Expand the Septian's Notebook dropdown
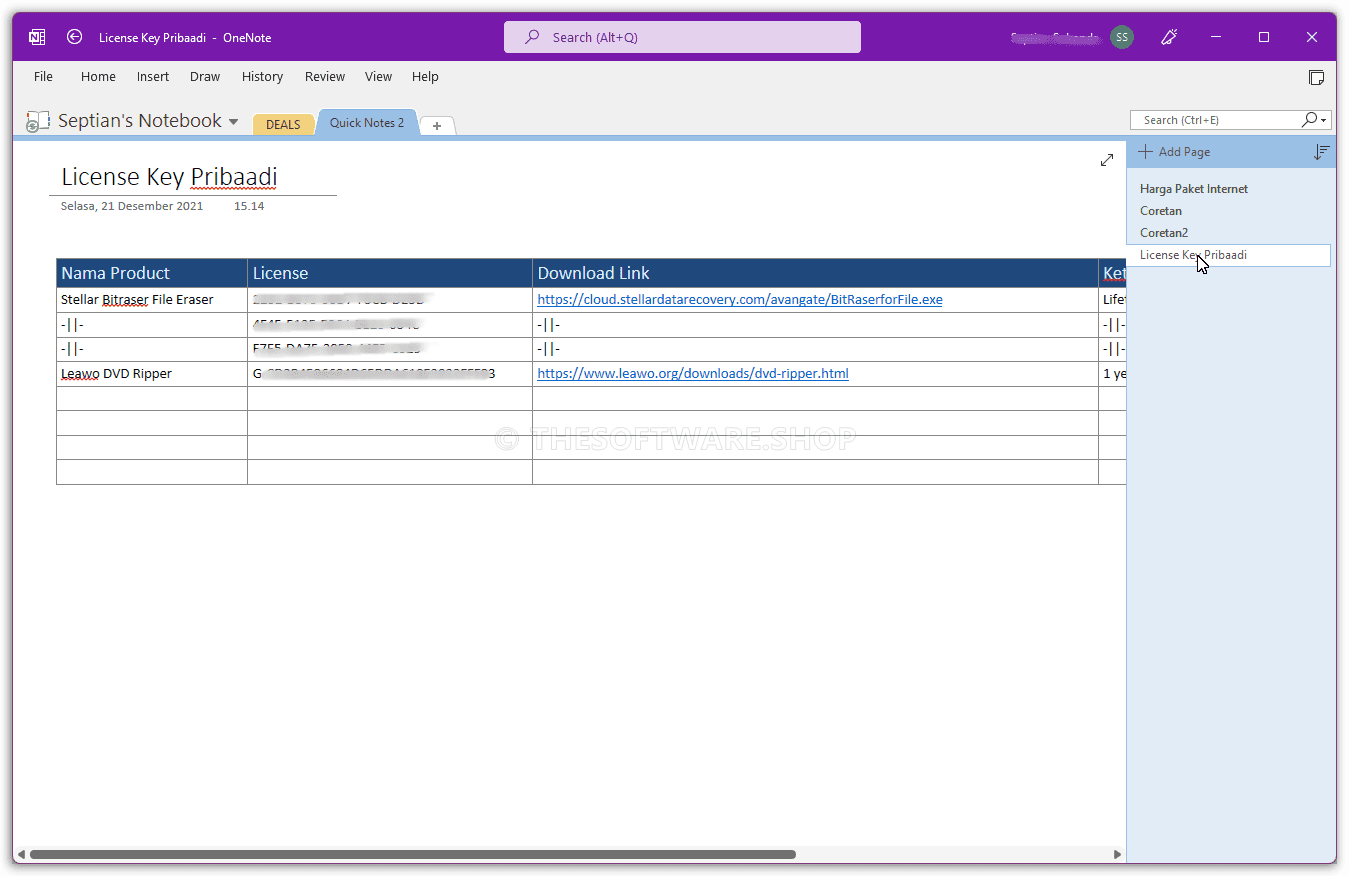 point(233,121)
